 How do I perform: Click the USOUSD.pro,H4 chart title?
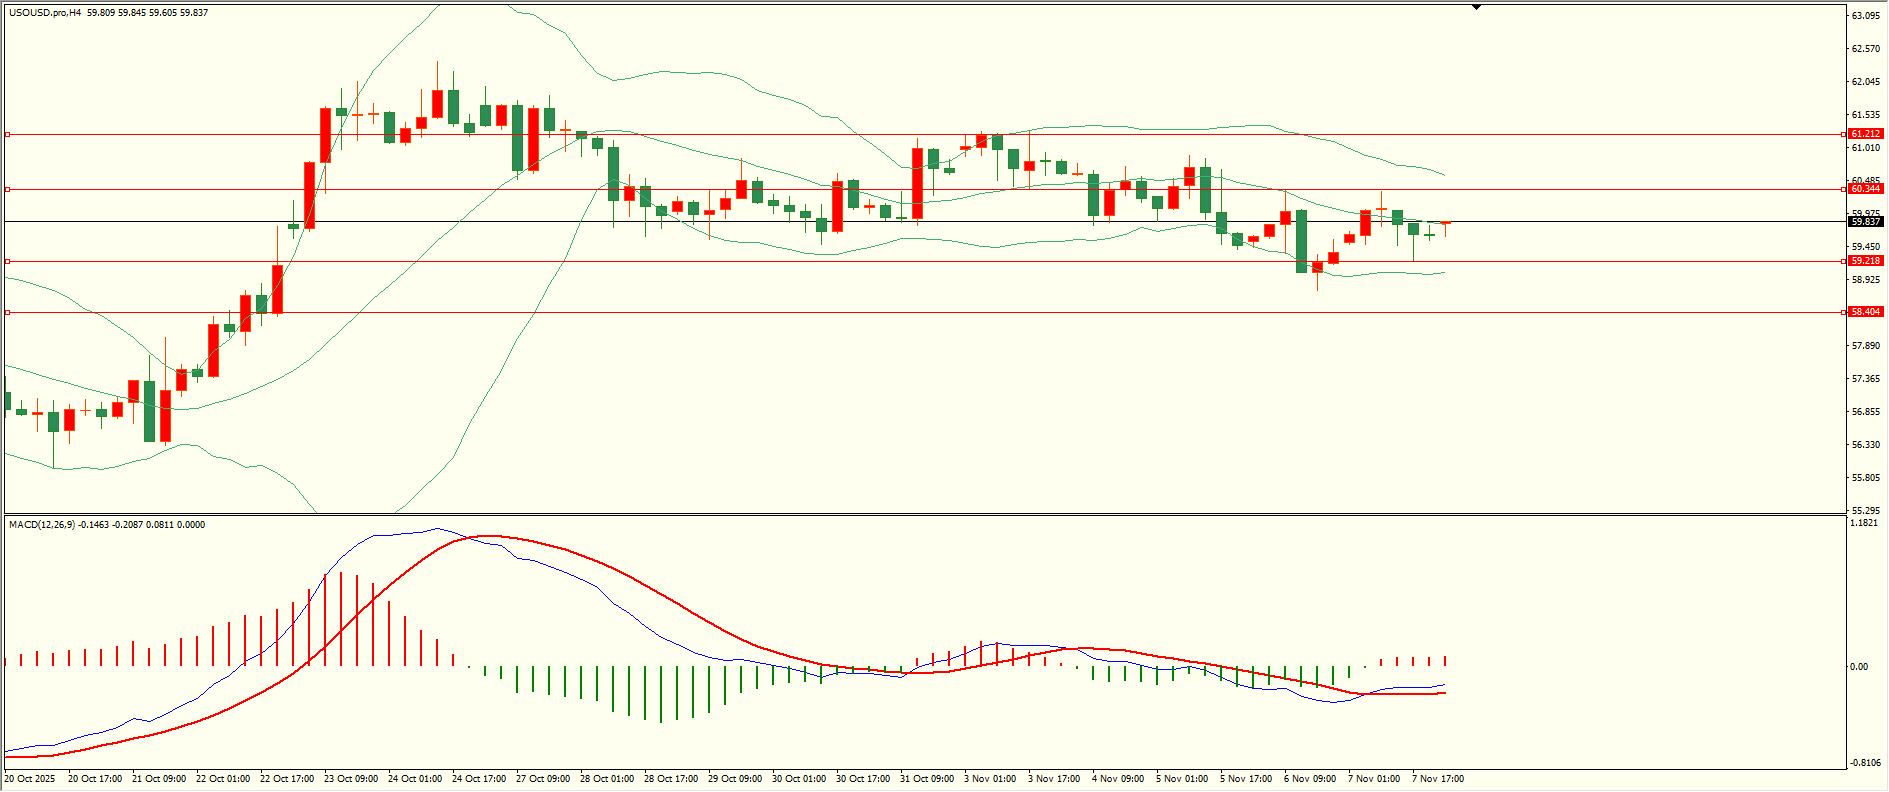click(45, 13)
